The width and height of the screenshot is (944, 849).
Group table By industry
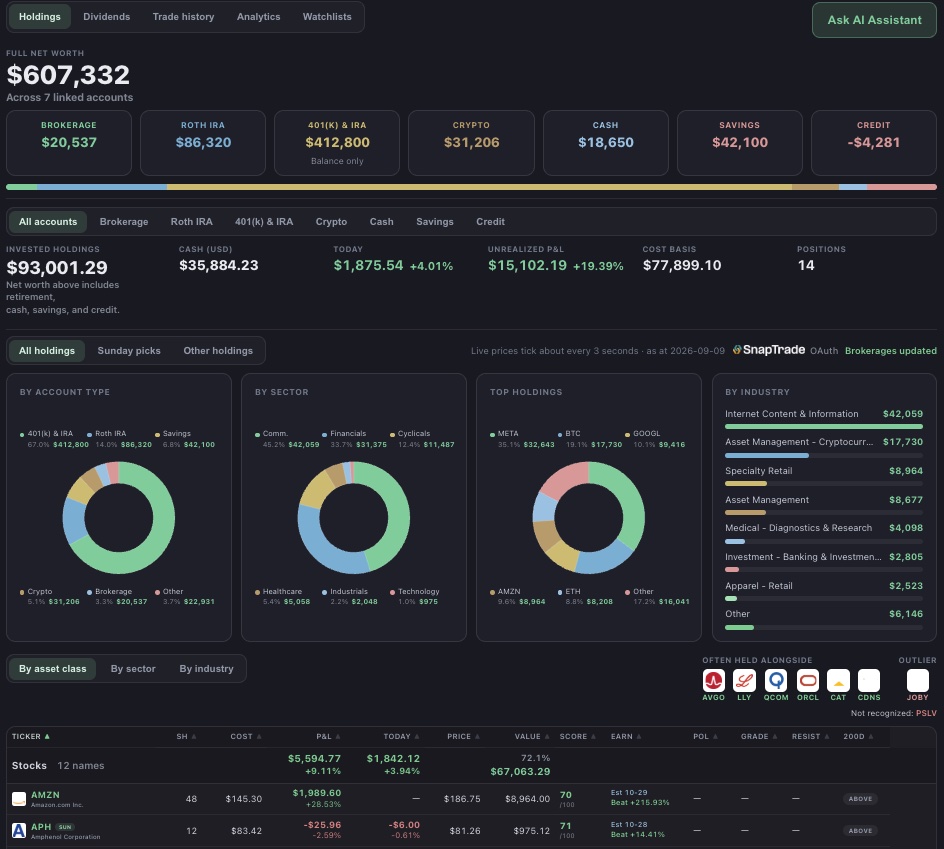206,668
